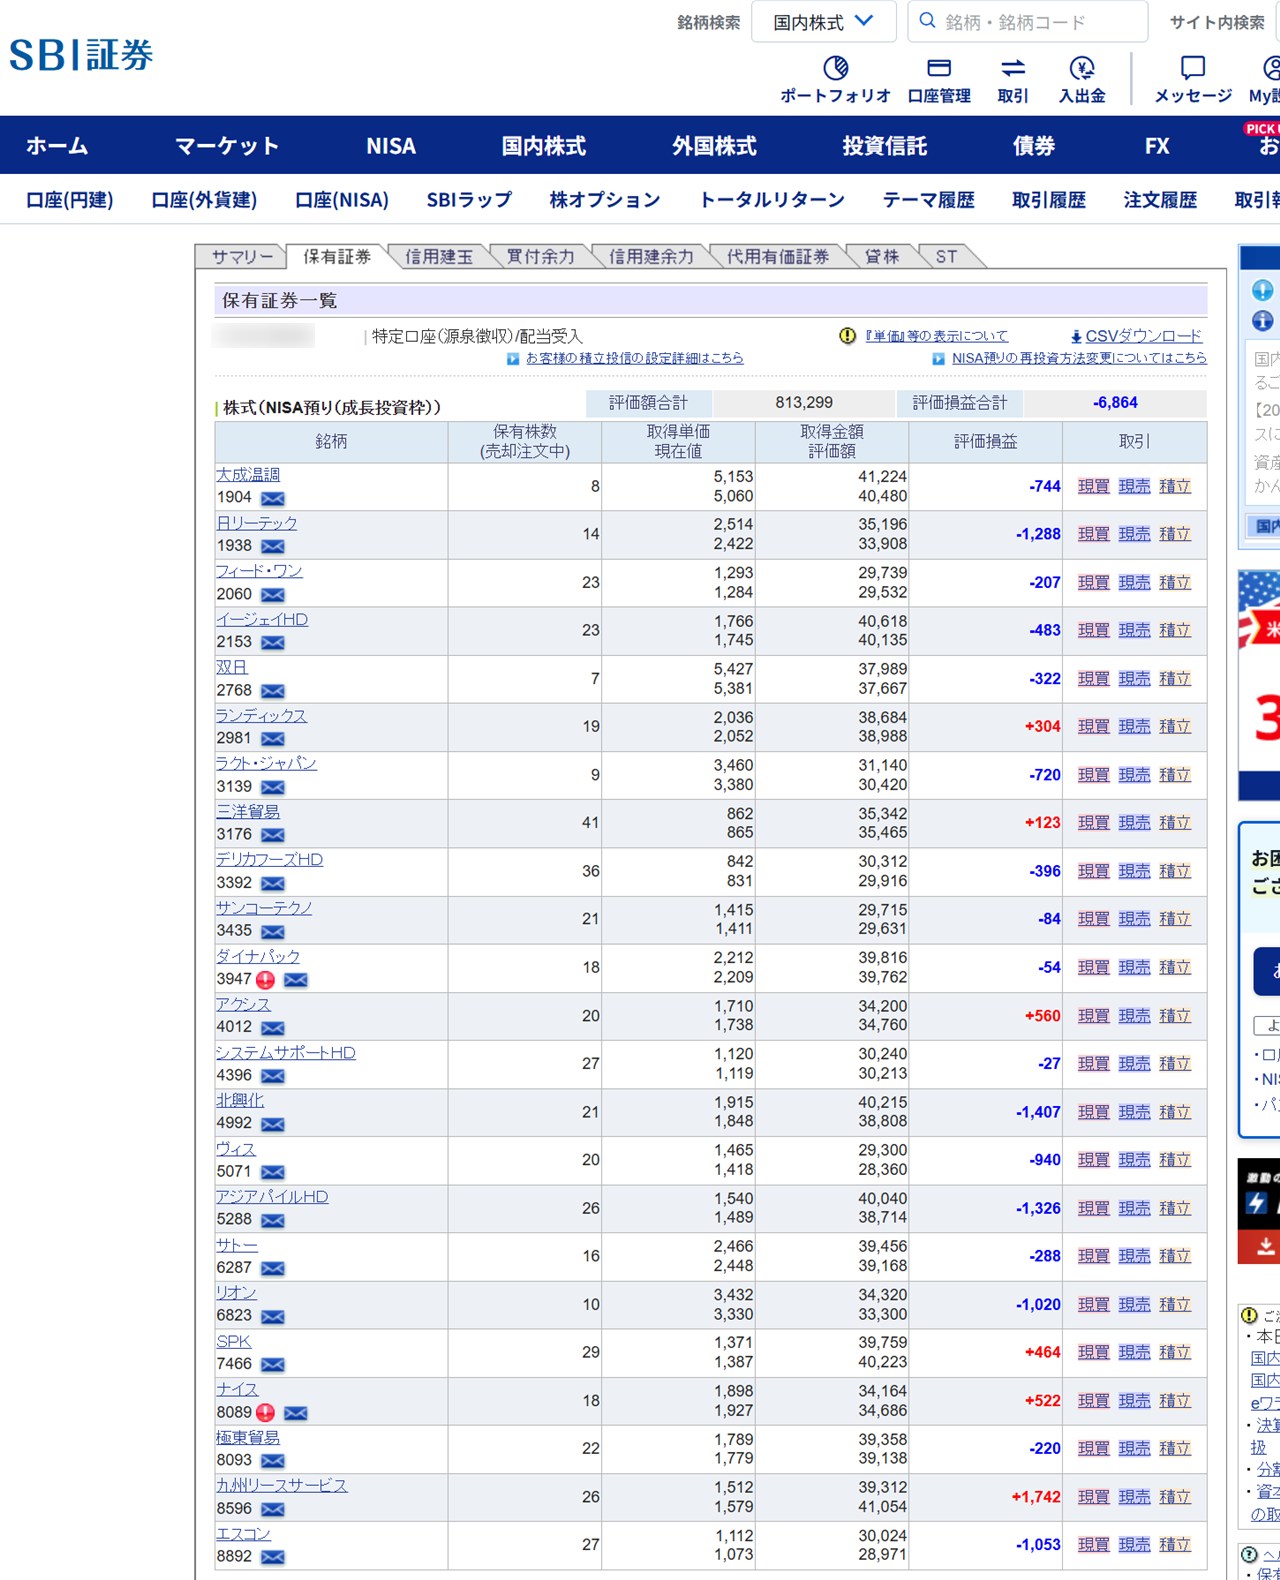
Task: Click the mail icon for イージェイHD 2153
Action: (x=273, y=642)
